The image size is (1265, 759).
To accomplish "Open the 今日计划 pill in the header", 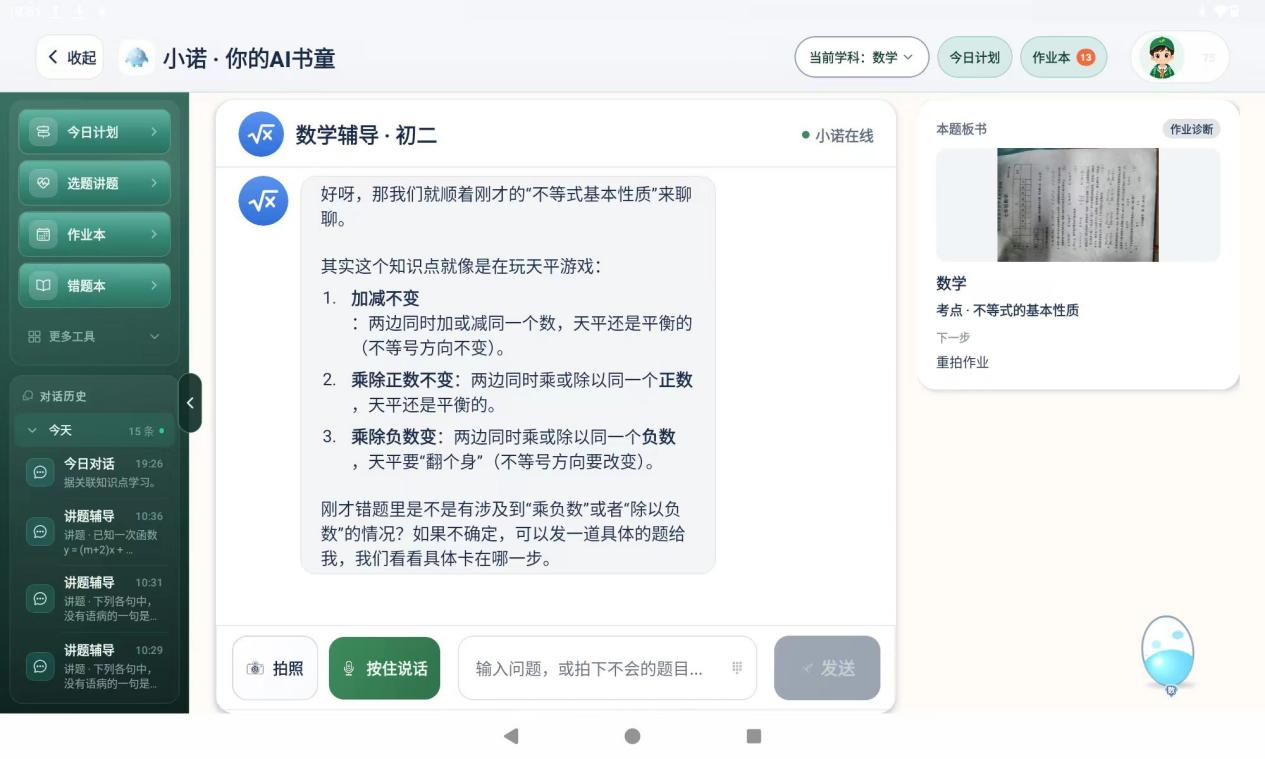I will (x=974, y=57).
